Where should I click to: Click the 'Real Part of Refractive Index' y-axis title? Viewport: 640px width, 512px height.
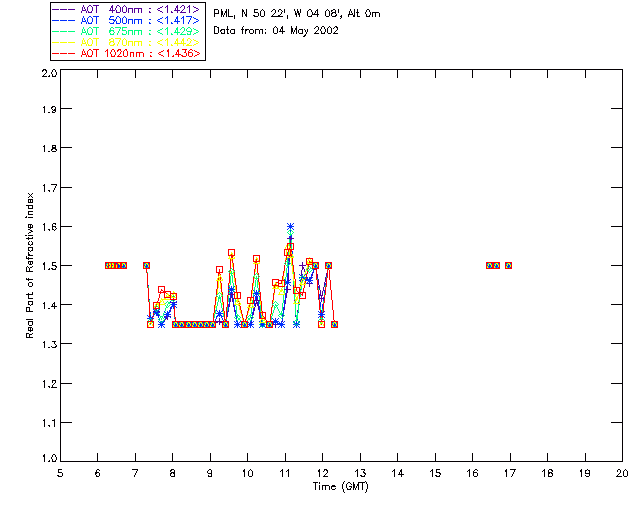tap(31, 265)
